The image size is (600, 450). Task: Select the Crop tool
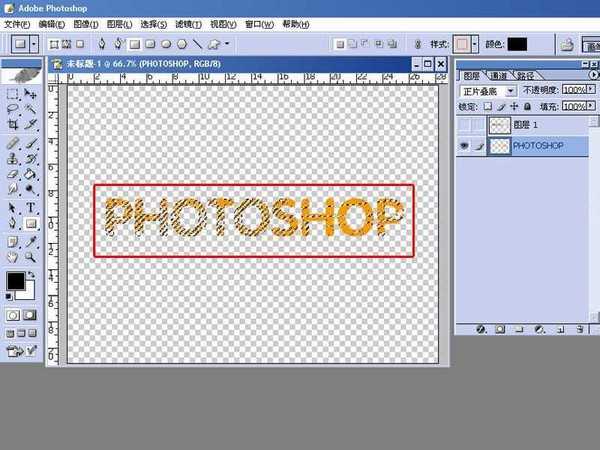13,124
